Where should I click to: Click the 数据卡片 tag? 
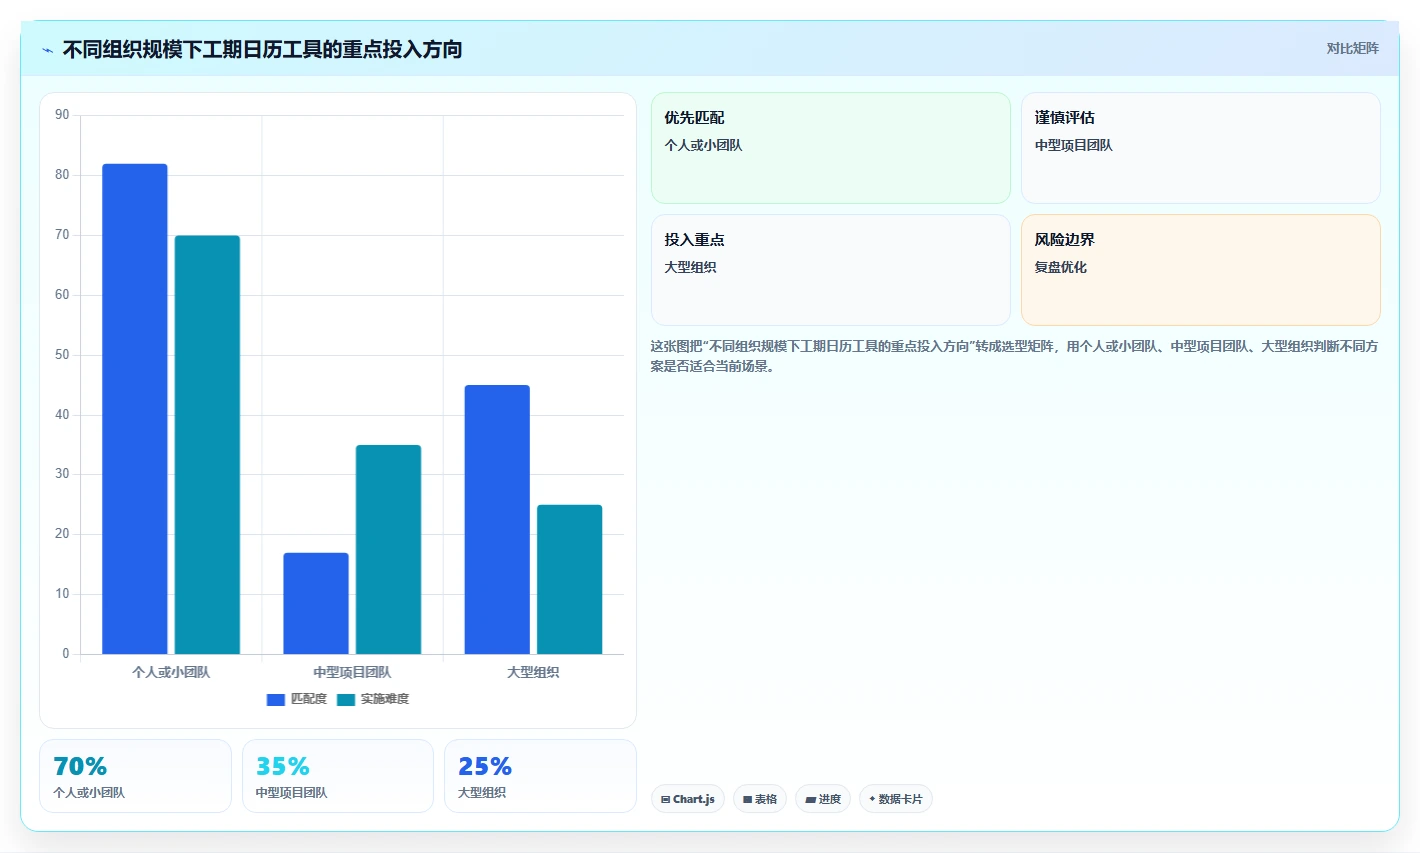(x=896, y=799)
